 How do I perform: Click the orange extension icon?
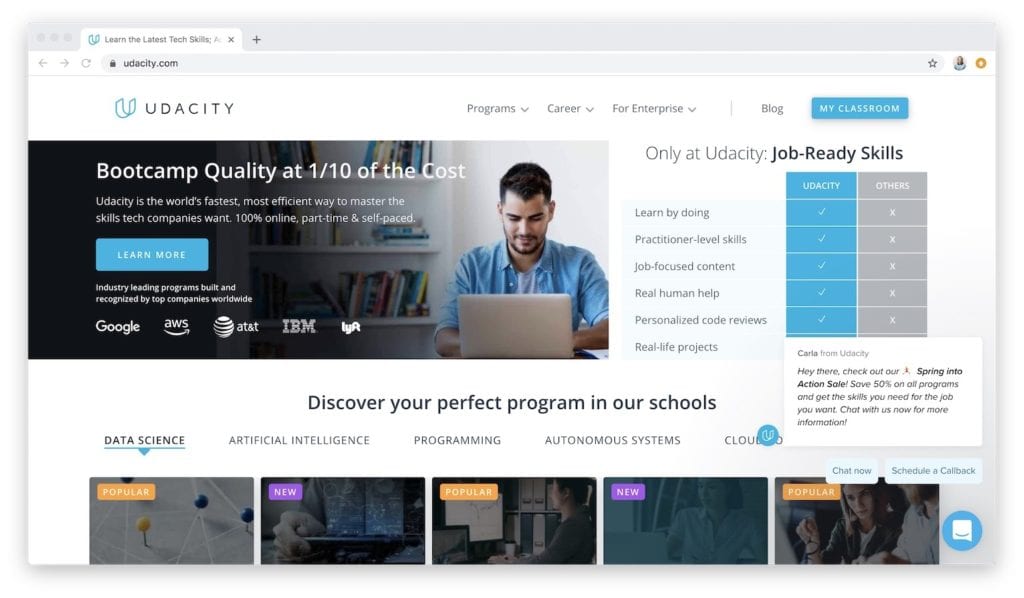[x=980, y=63]
